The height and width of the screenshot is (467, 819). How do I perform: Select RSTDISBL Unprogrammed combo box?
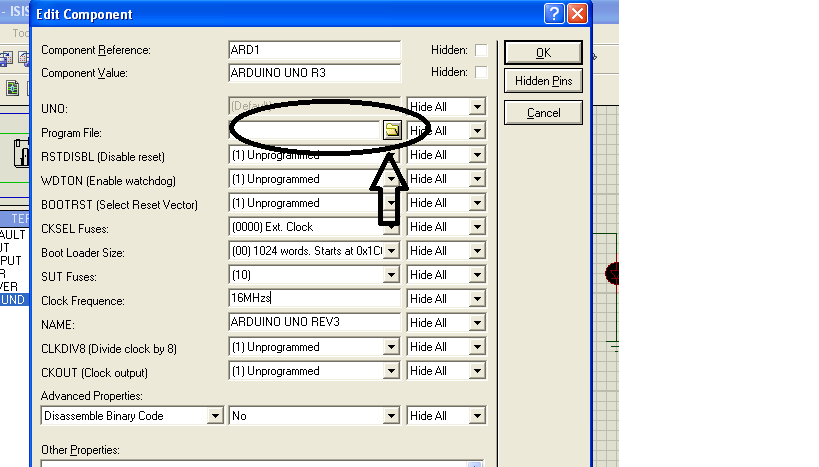[x=314, y=155]
